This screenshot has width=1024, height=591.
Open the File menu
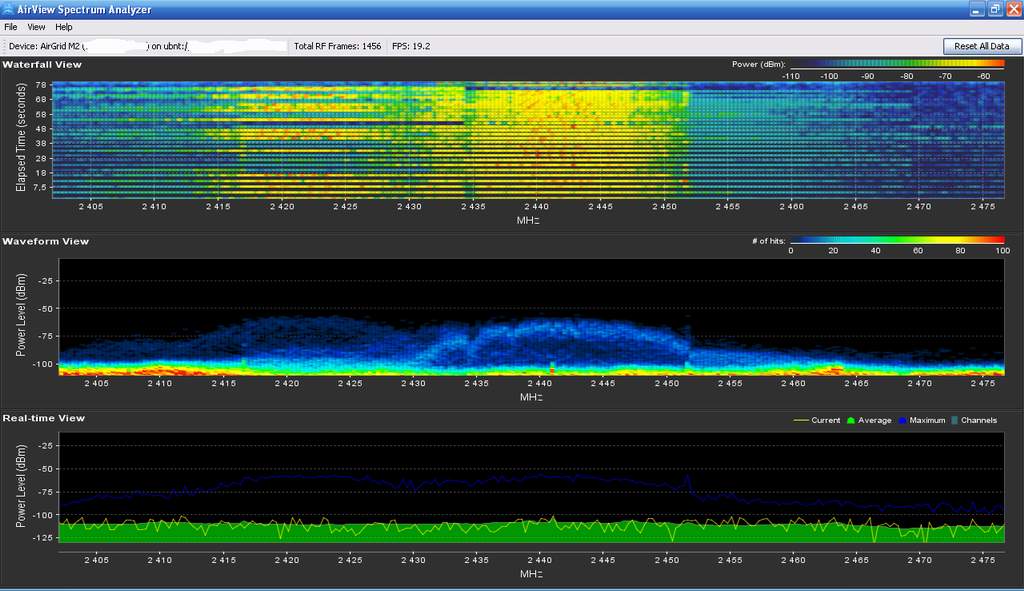pos(11,27)
